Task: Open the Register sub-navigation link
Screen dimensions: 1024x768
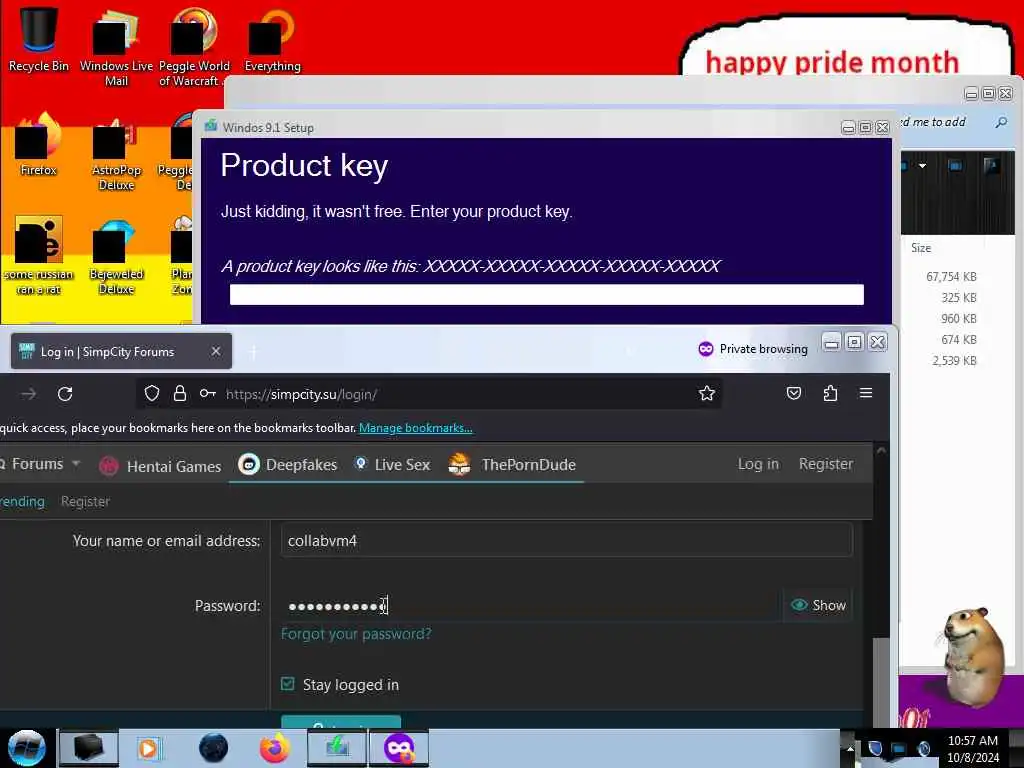Action: [x=85, y=501]
